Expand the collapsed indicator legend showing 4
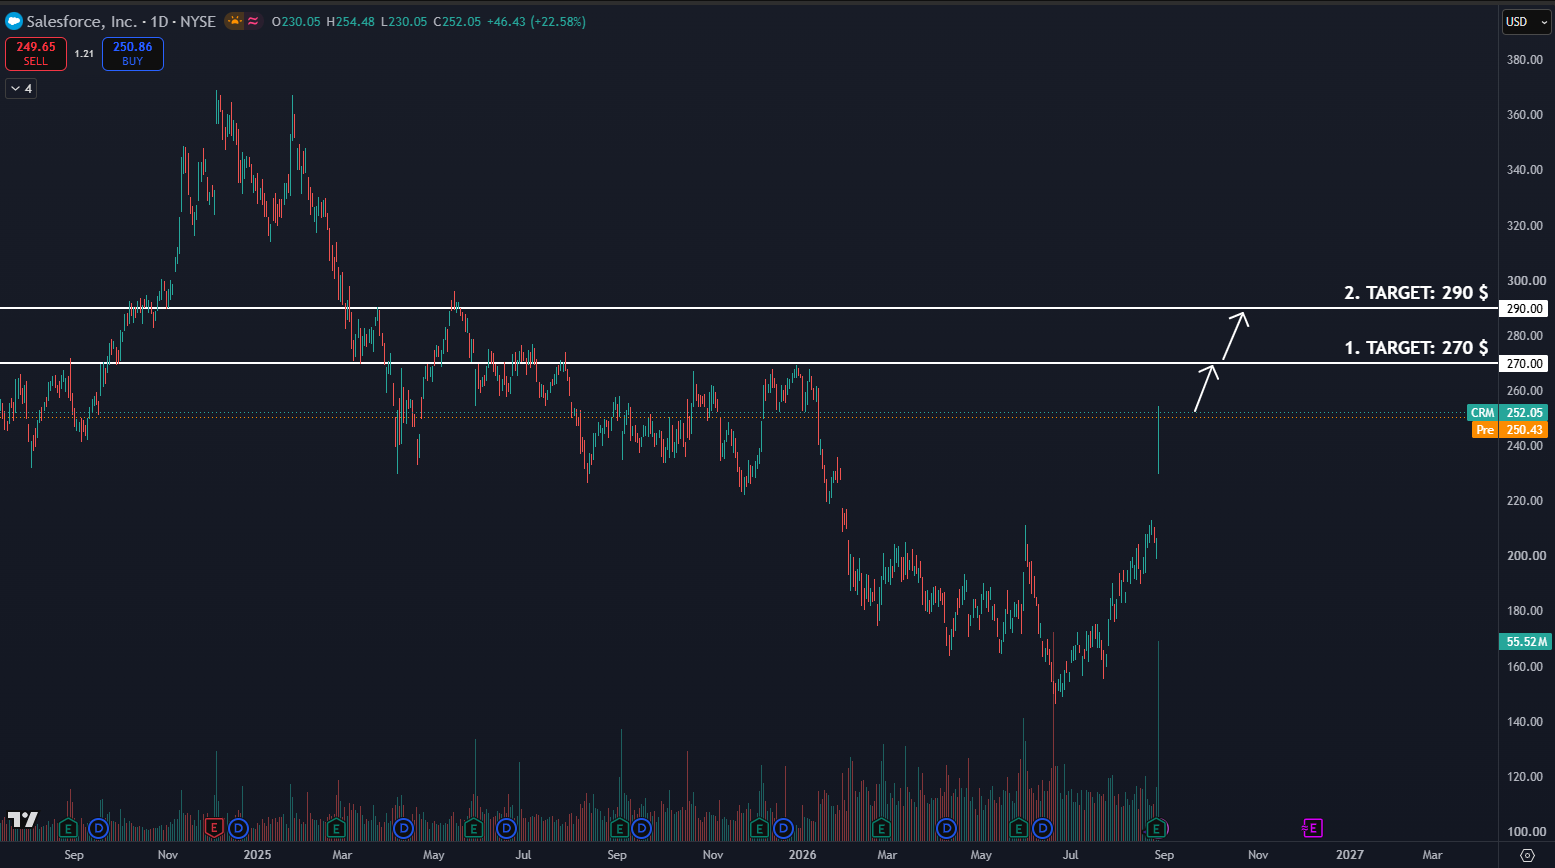1555x868 pixels. click(21, 89)
